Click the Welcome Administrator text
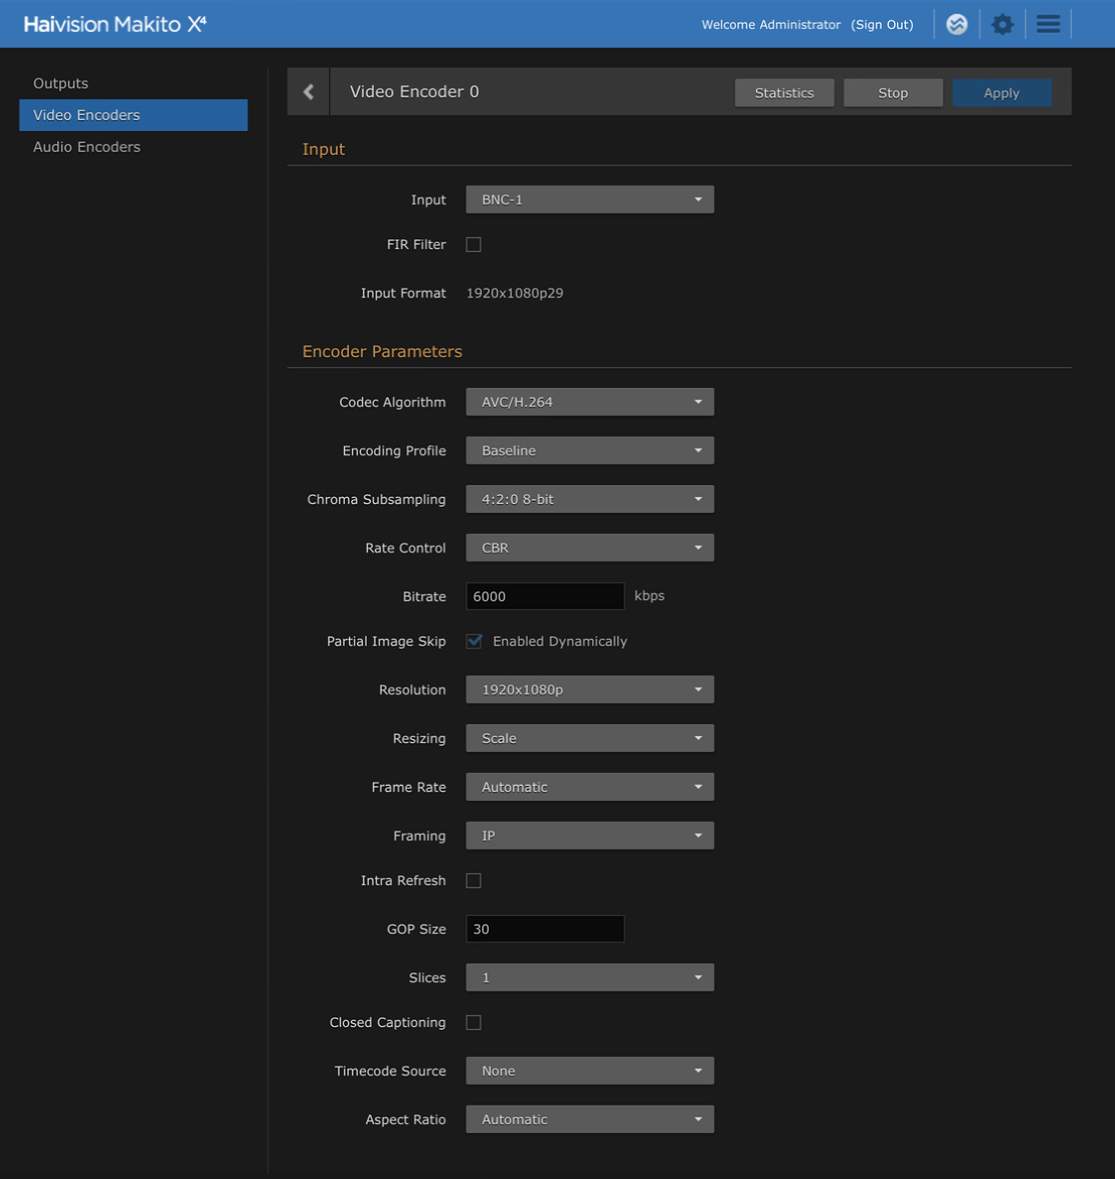This screenshot has width=1115, height=1179. tap(771, 25)
